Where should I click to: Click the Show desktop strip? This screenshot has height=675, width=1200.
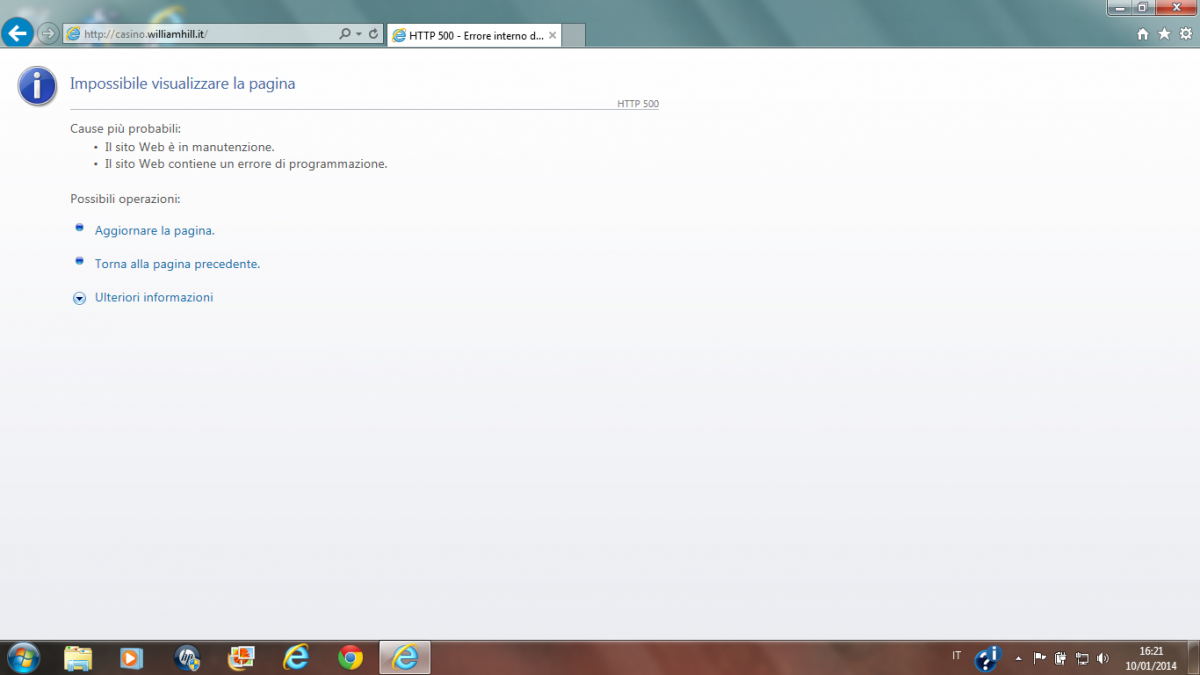(1193, 657)
